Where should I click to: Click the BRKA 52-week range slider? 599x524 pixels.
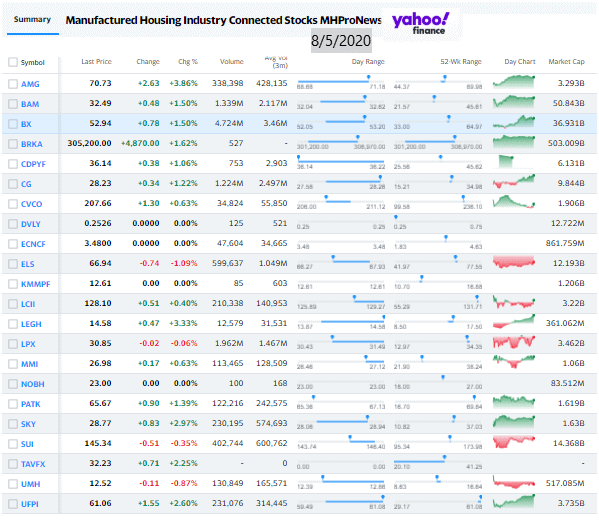(x=438, y=141)
